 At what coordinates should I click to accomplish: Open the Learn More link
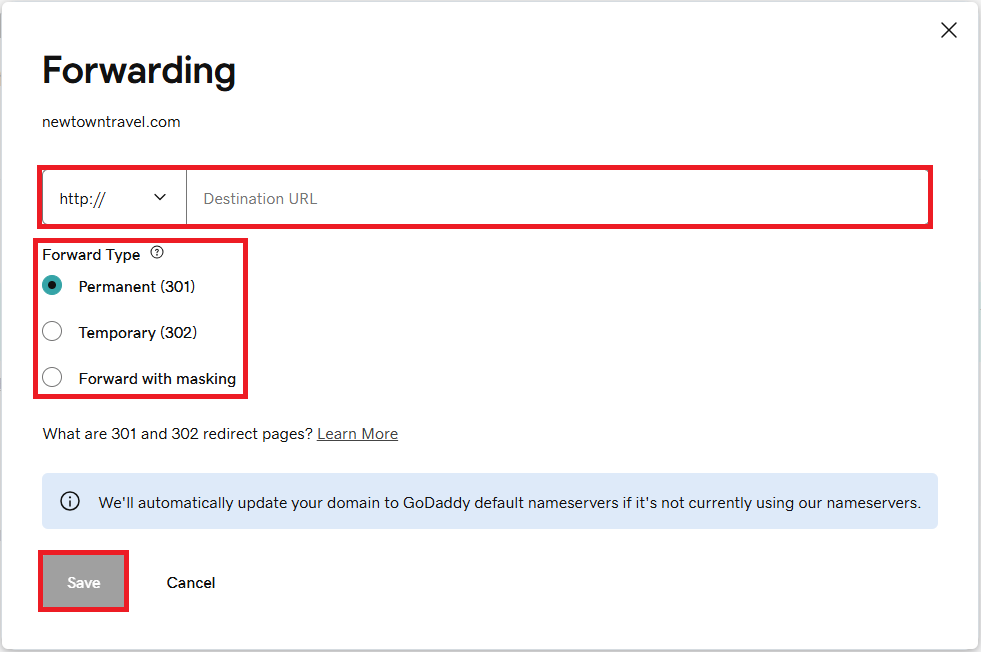(357, 434)
